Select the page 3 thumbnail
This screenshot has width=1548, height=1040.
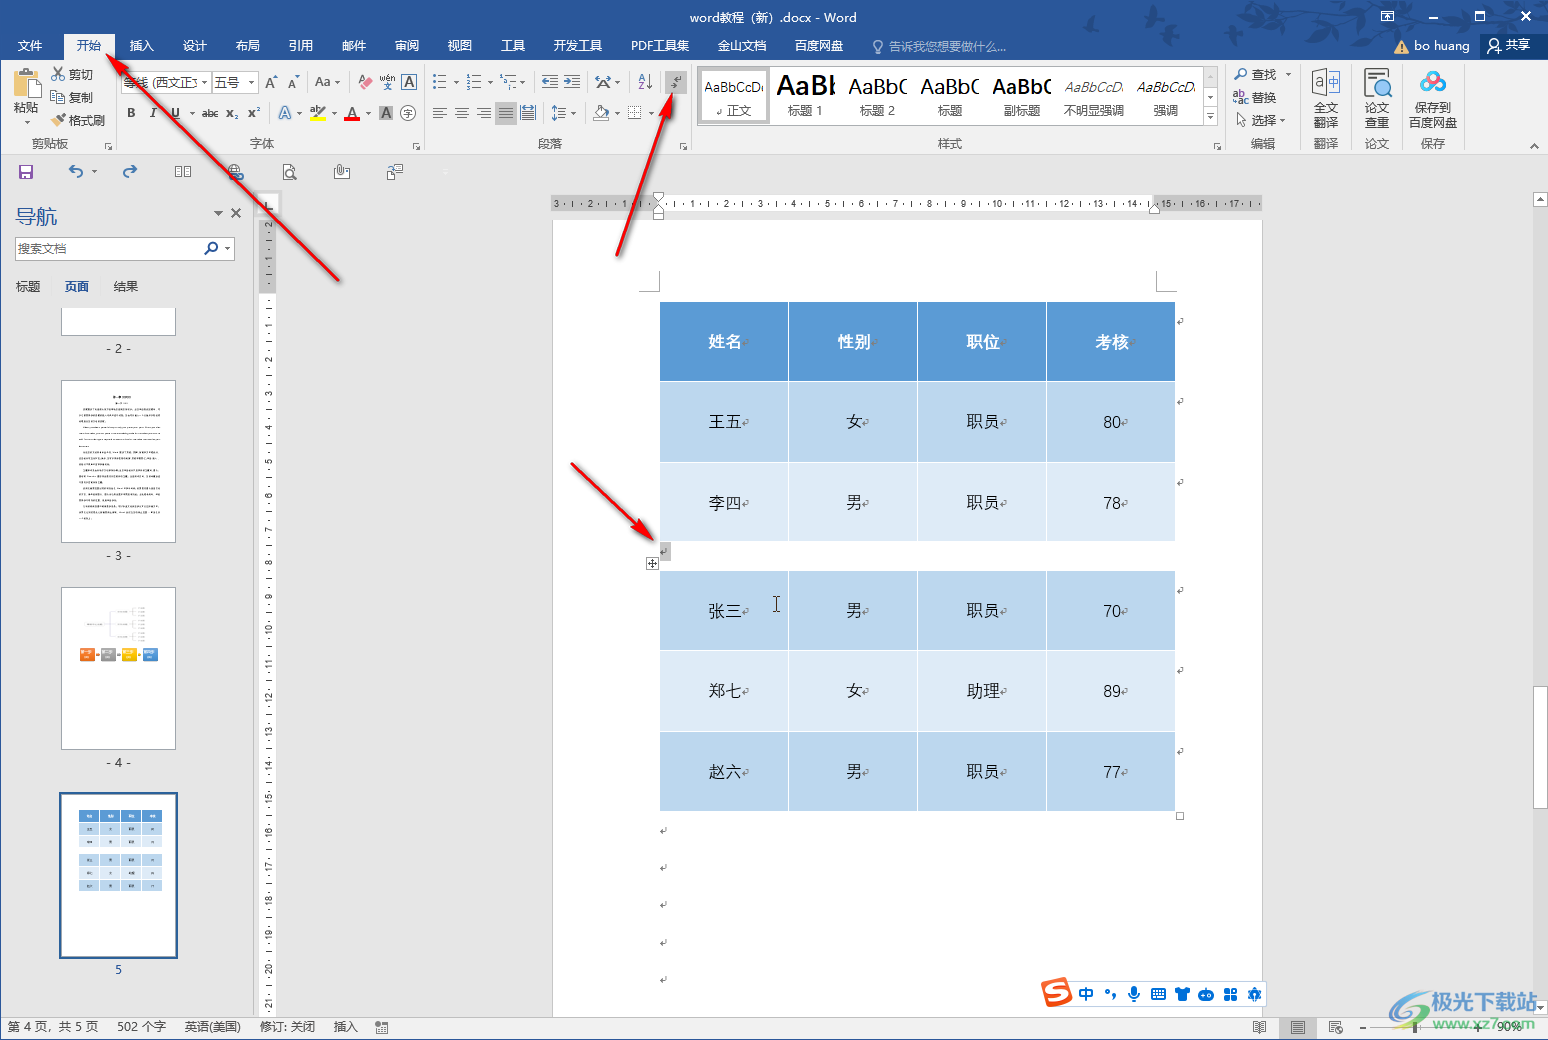pyautogui.click(x=118, y=461)
